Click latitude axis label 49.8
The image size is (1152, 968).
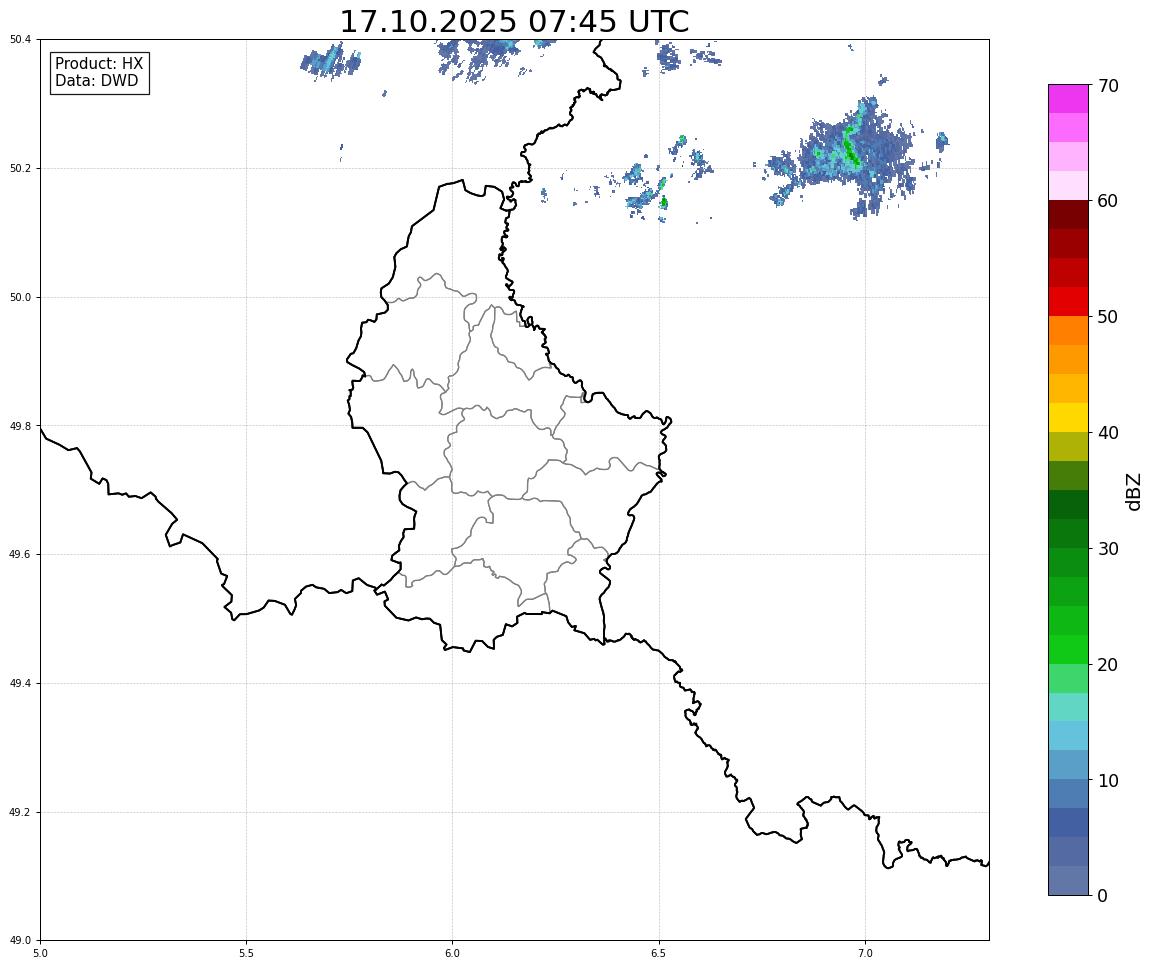click(20, 426)
